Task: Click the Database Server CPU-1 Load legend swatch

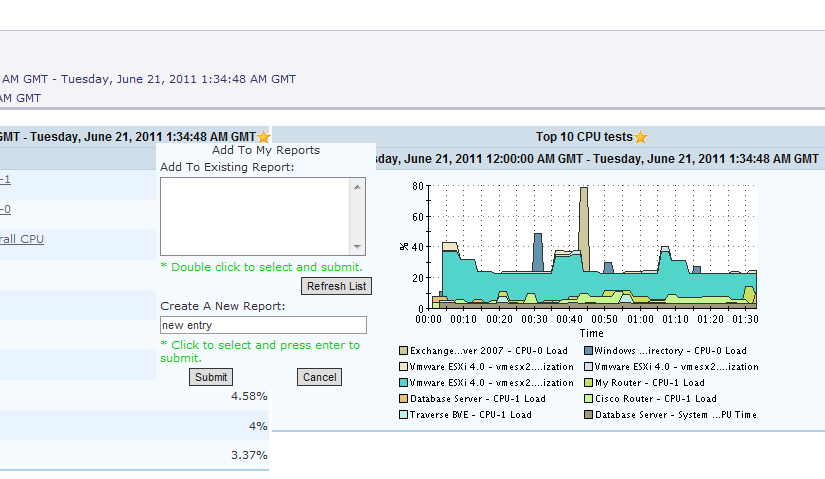Action: tap(403, 399)
